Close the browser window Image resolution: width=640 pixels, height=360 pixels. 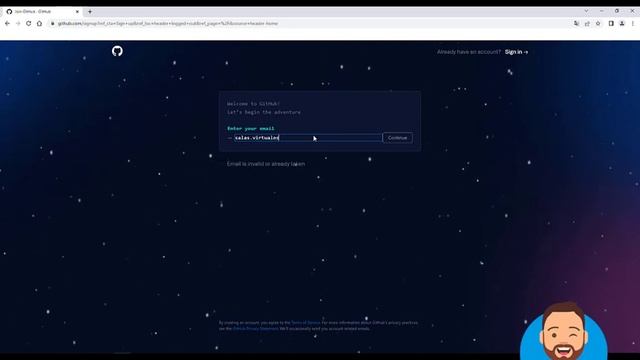pyautogui.click(x=632, y=11)
